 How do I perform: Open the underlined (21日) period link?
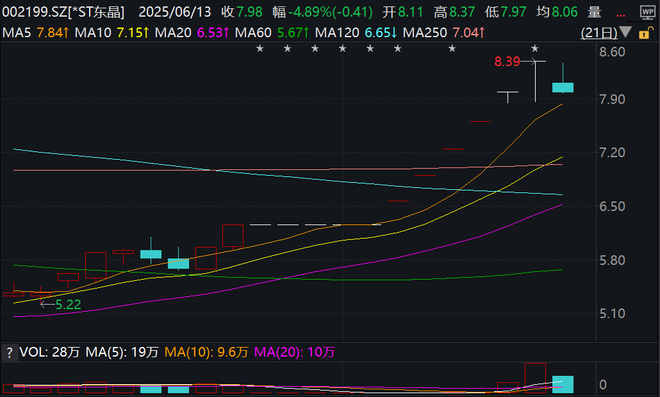click(599, 32)
